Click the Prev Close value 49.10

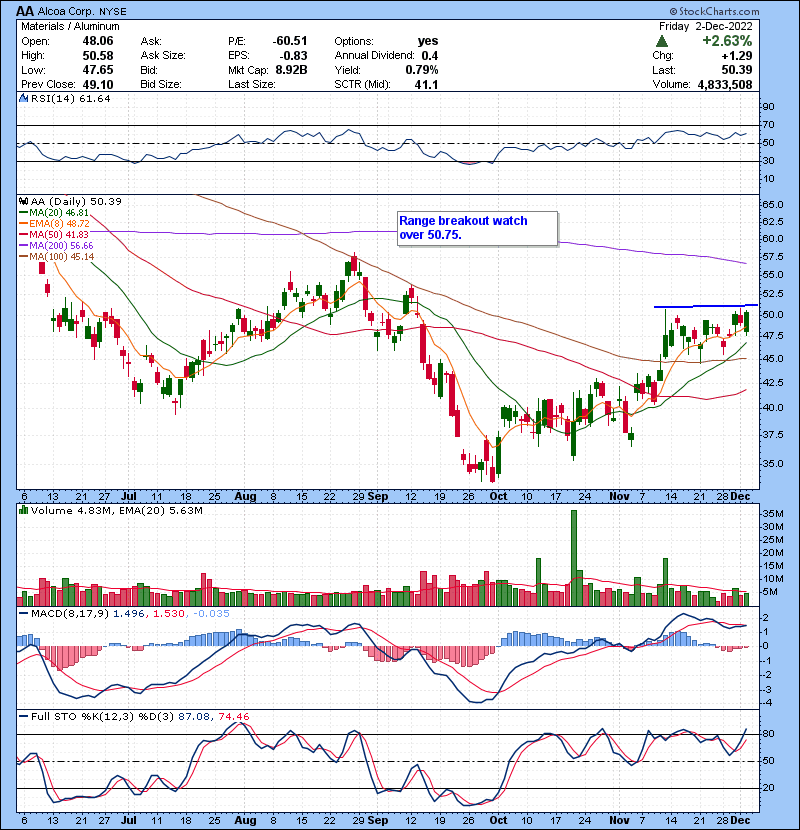(x=98, y=84)
